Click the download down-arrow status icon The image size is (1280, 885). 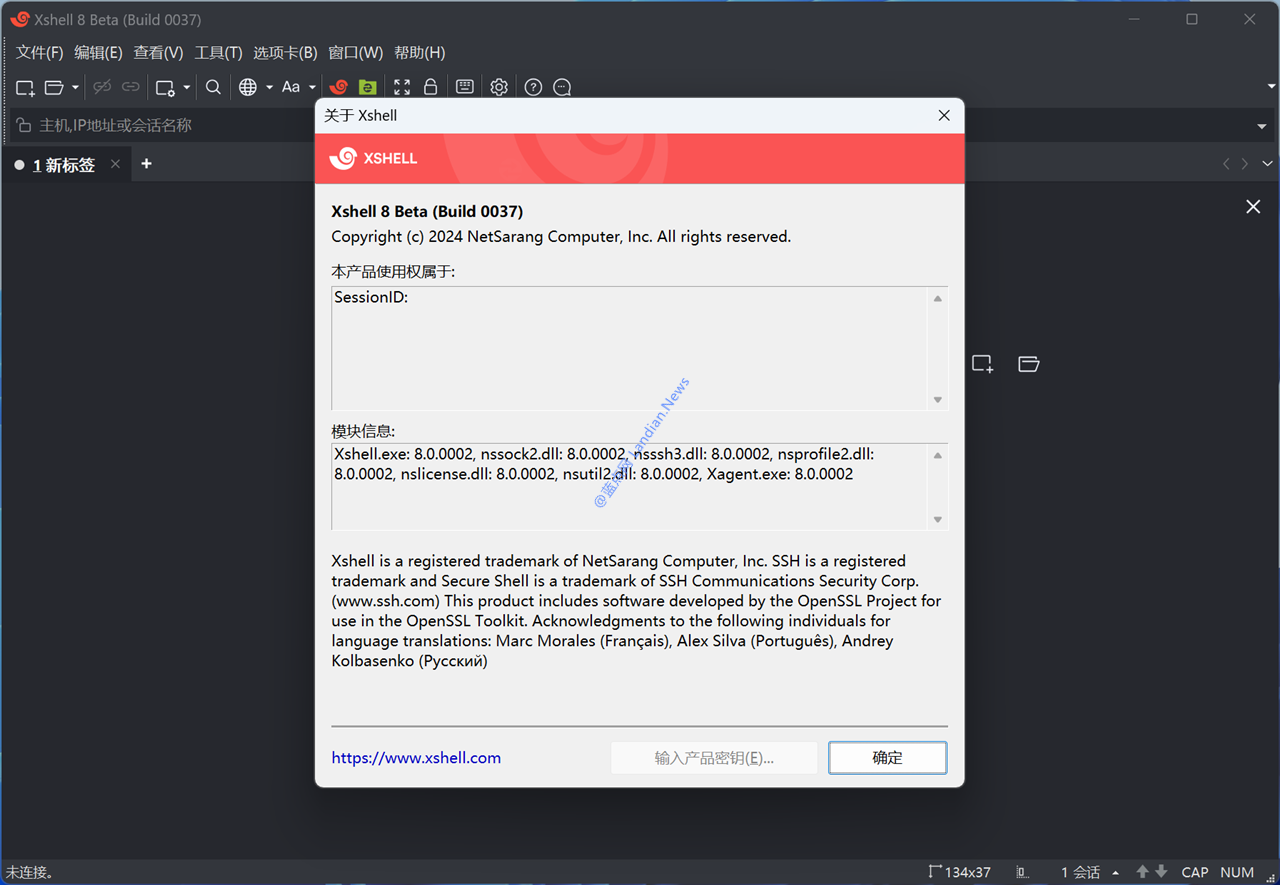coord(1161,872)
